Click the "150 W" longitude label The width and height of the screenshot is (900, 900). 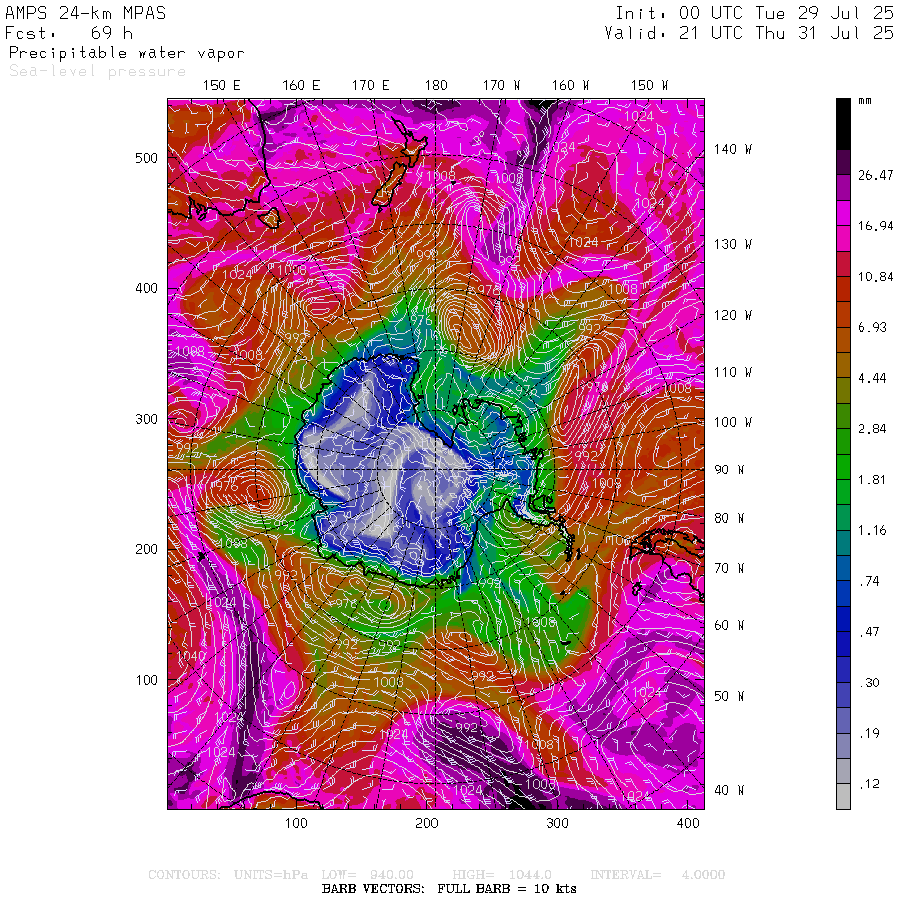click(x=649, y=86)
